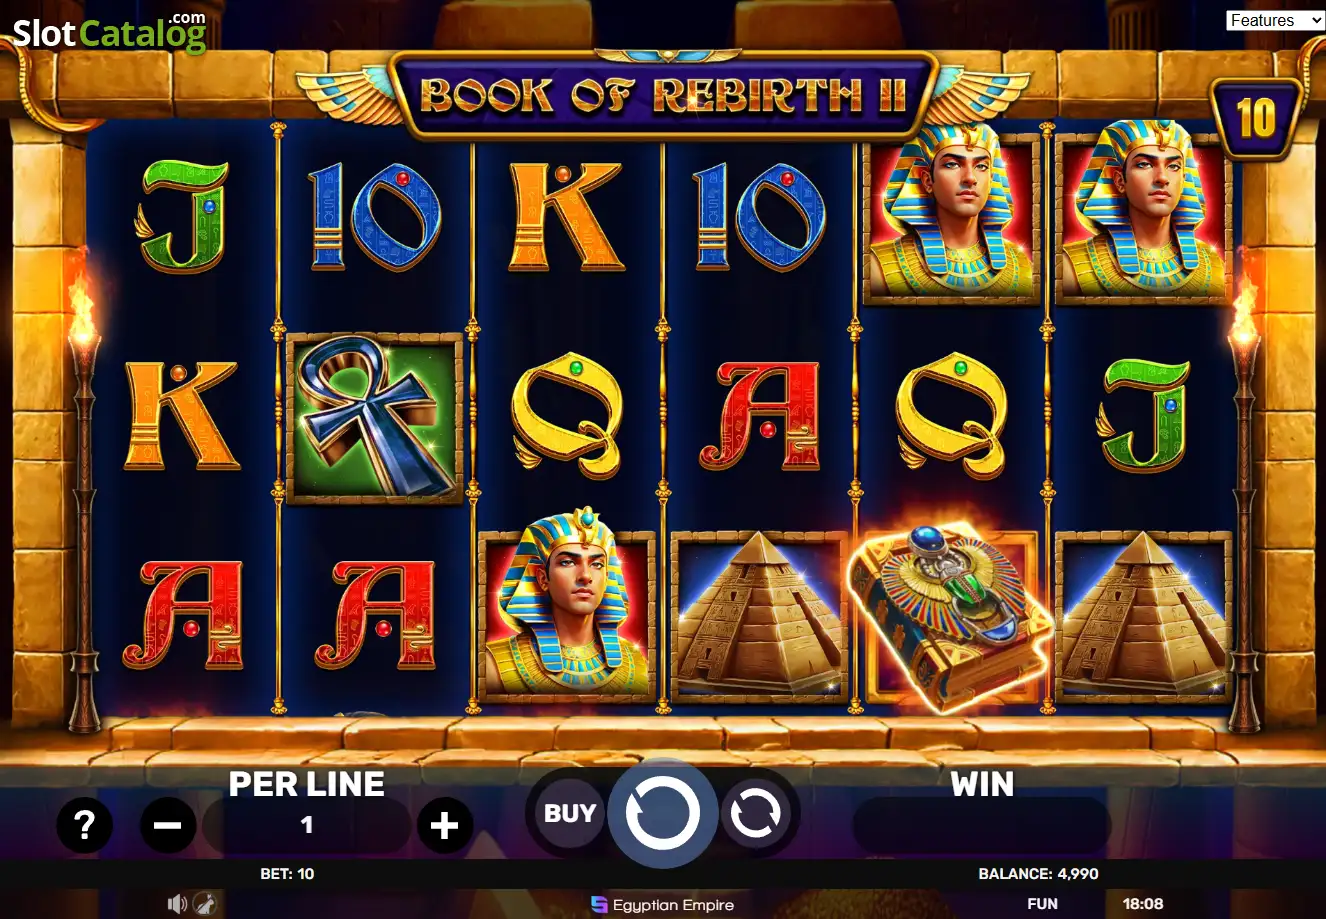Mute sound using the speaker icon

pyautogui.click(x=177, y=903)
